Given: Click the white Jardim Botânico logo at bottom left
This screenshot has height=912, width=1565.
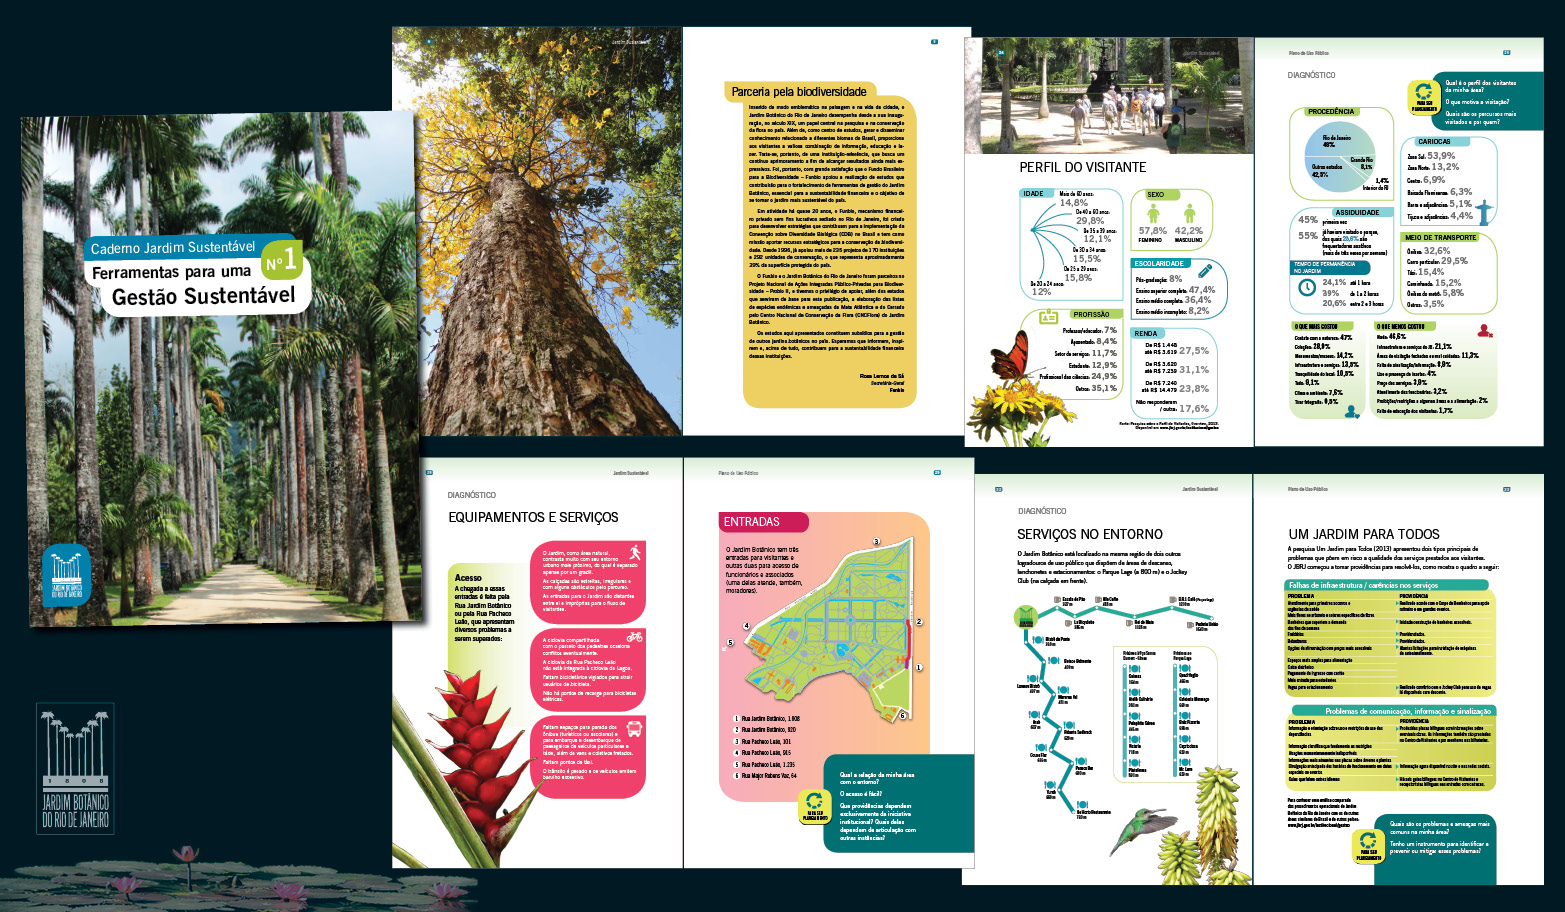Looking at the screenshot, I should click(x=76, y=768).
